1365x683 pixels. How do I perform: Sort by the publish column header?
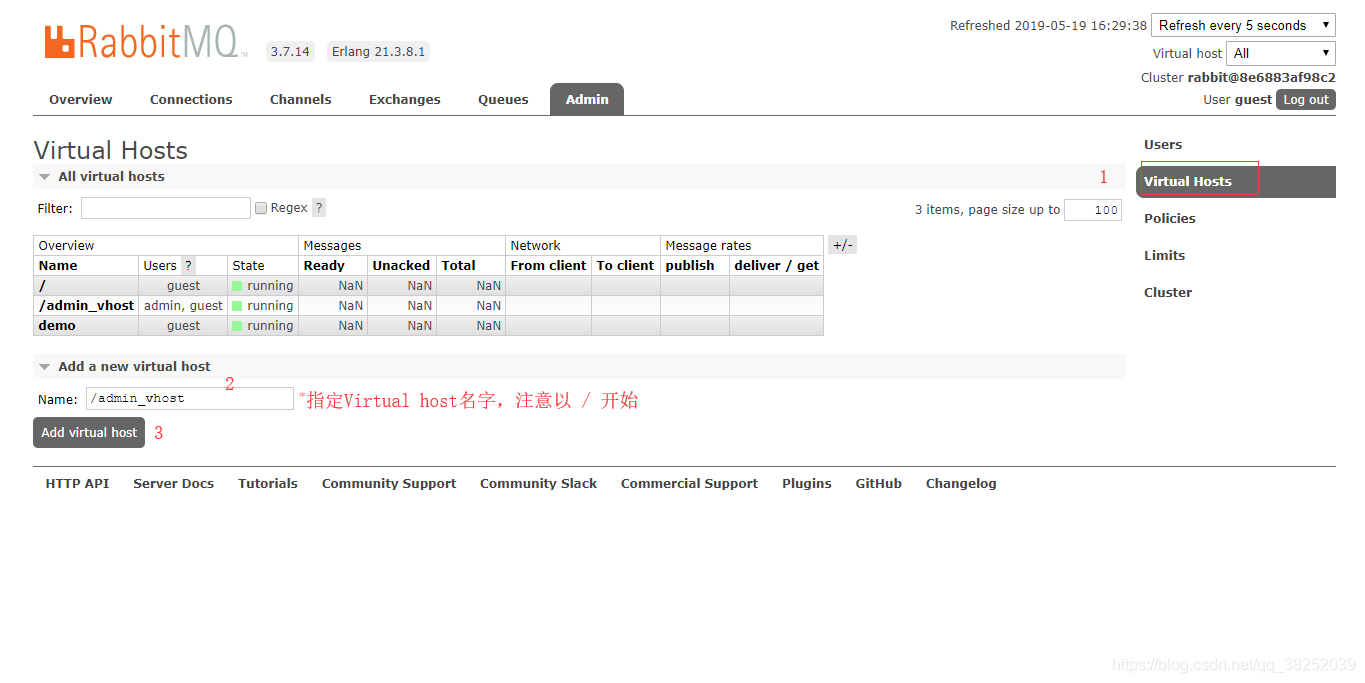coord(690,266)
